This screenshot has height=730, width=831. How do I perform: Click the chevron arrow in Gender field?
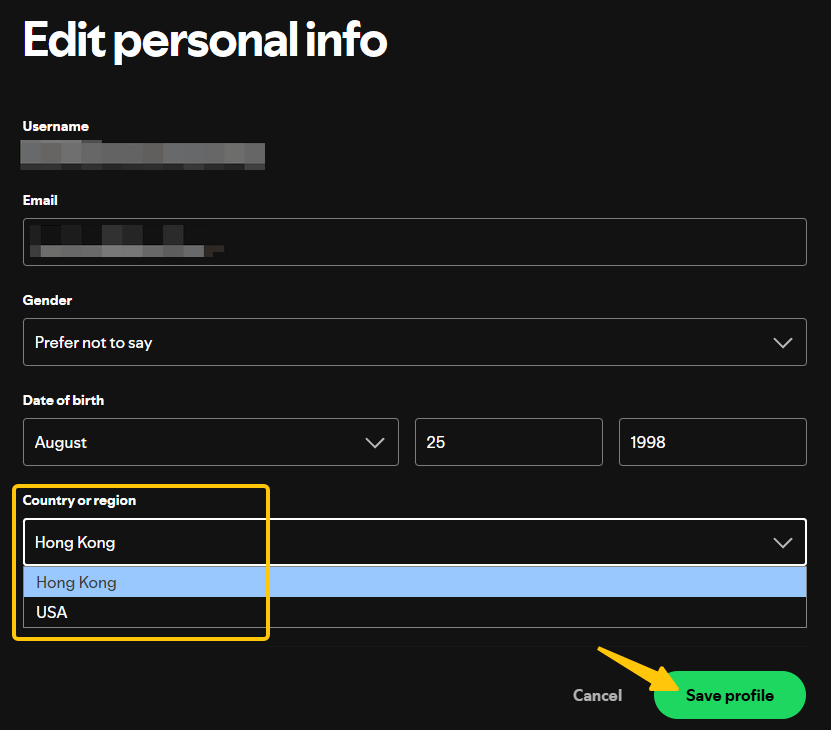(783, 343)
